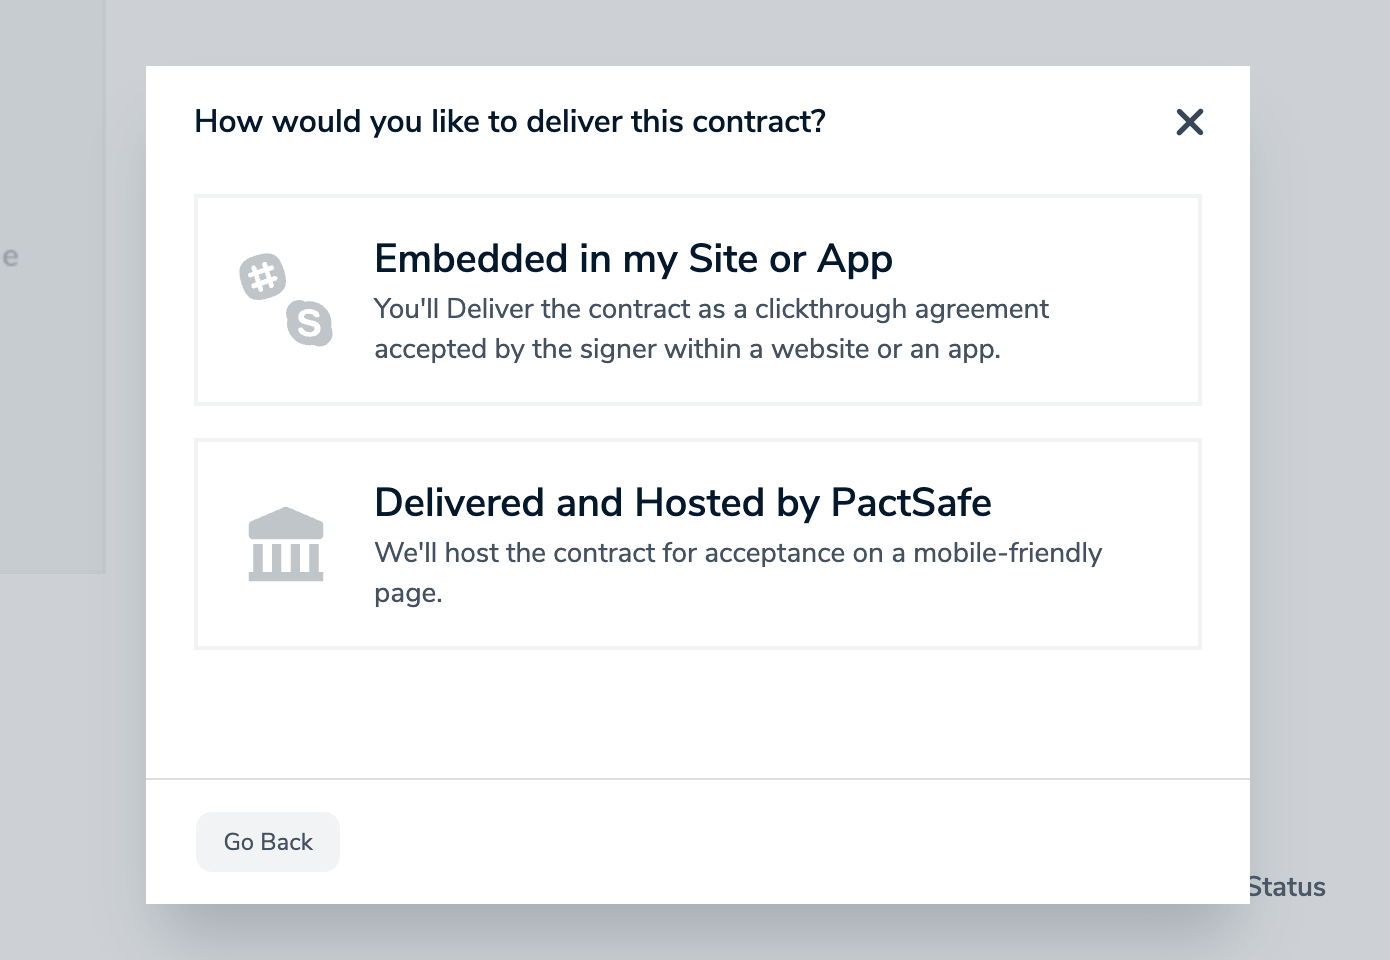The width and height of the screenshot is (1390, 960).
Task: Pick the embedded delivery option card
Action: point(698,300)
